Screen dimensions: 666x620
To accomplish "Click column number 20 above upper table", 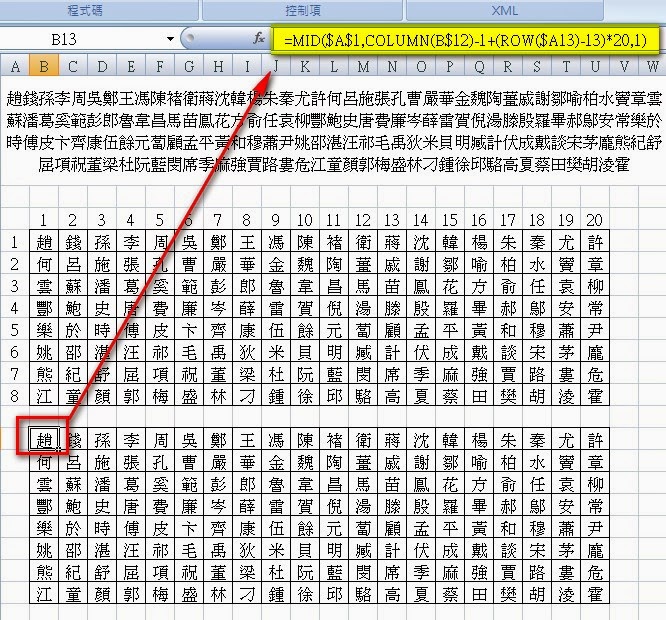I will 595,220.
